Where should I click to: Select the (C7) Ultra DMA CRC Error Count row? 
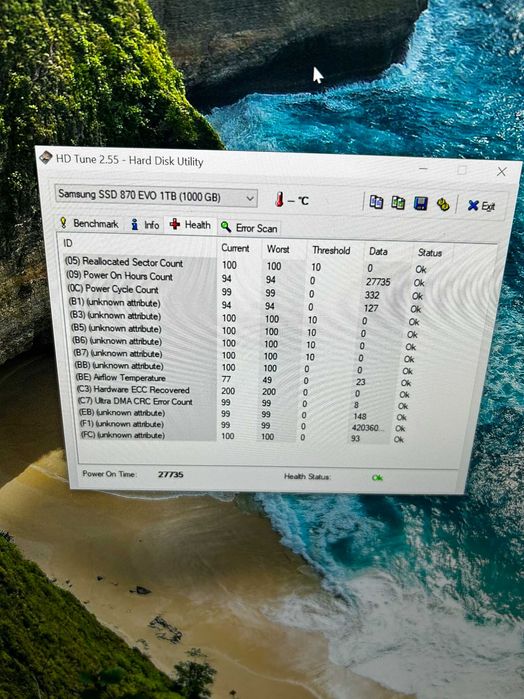pos(243,403)
